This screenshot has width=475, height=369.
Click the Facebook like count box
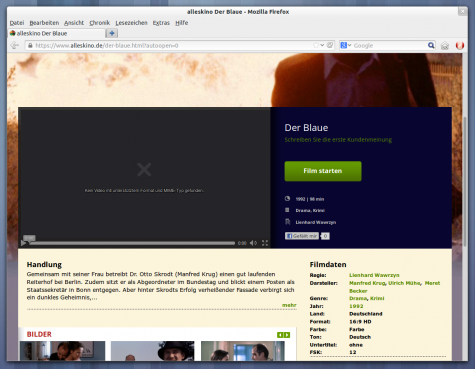coord(325,236)
